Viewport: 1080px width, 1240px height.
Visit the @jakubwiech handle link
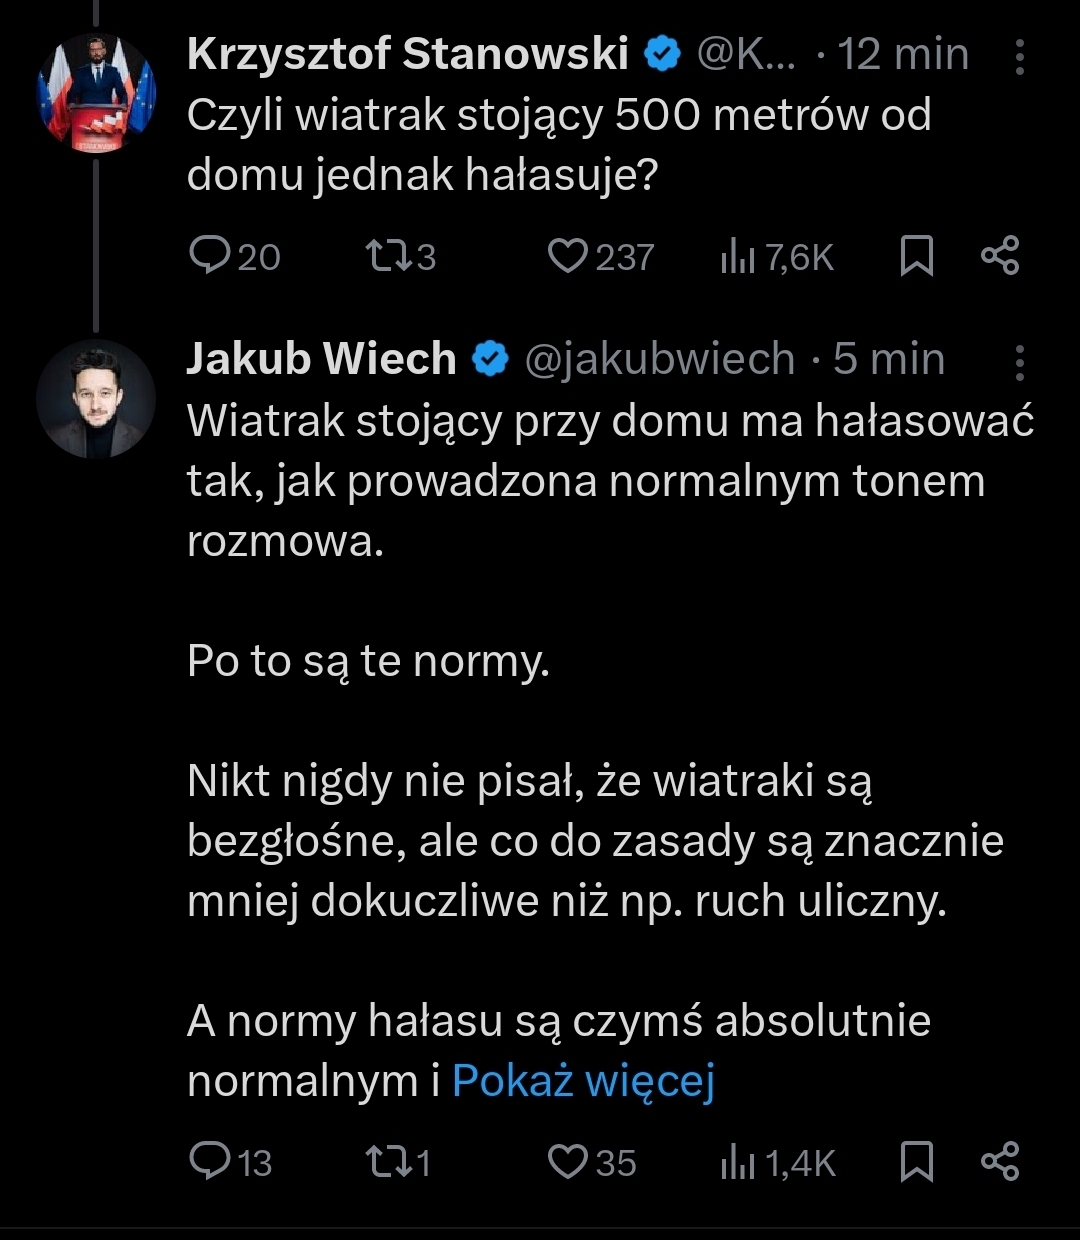[x=659, y=359]
